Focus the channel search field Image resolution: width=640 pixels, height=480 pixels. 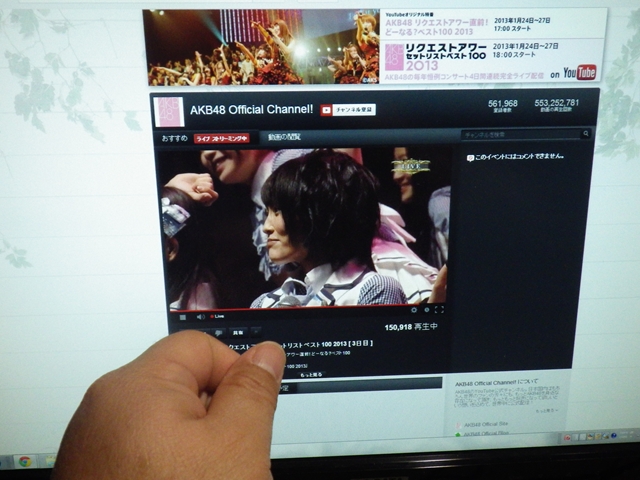click(x=521, y=134)
